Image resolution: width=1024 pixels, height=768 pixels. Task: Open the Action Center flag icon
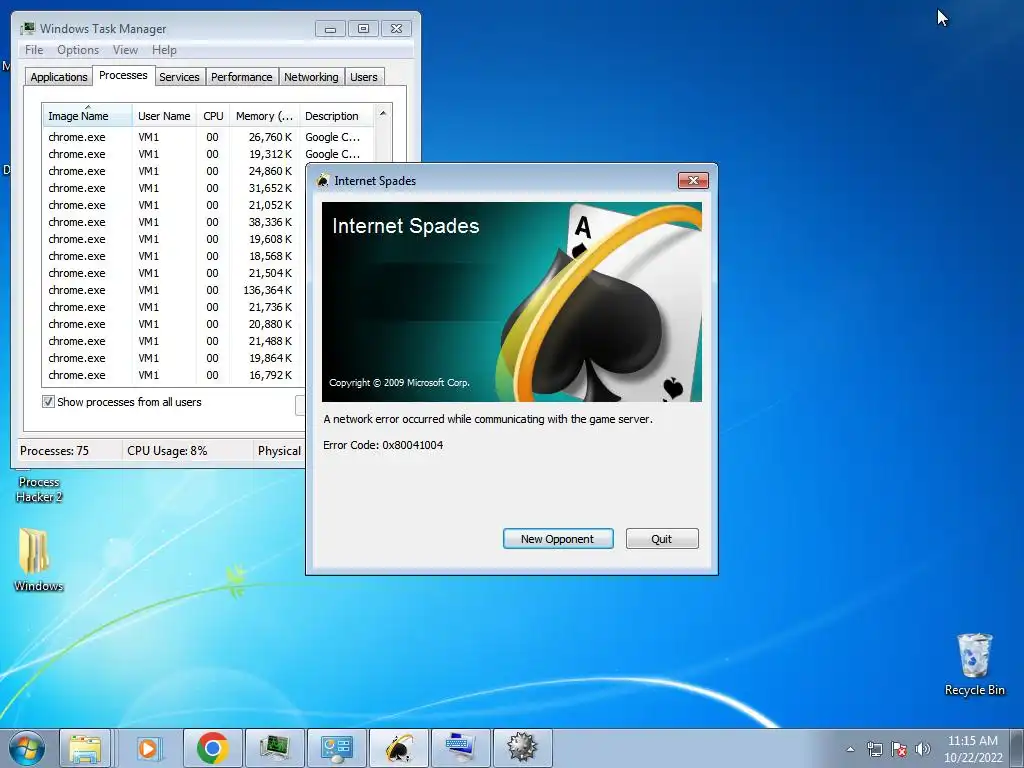pos(899,749)
